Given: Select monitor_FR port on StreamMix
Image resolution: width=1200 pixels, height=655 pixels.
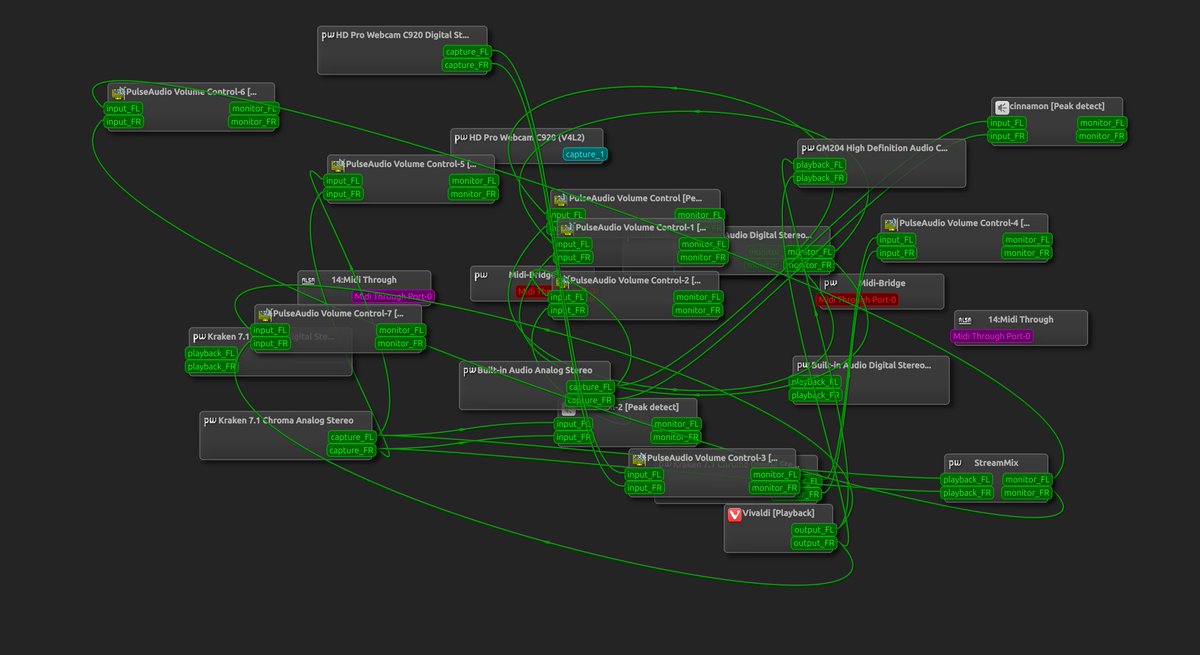Looking at the screenshot, I should coord(1028,493).
